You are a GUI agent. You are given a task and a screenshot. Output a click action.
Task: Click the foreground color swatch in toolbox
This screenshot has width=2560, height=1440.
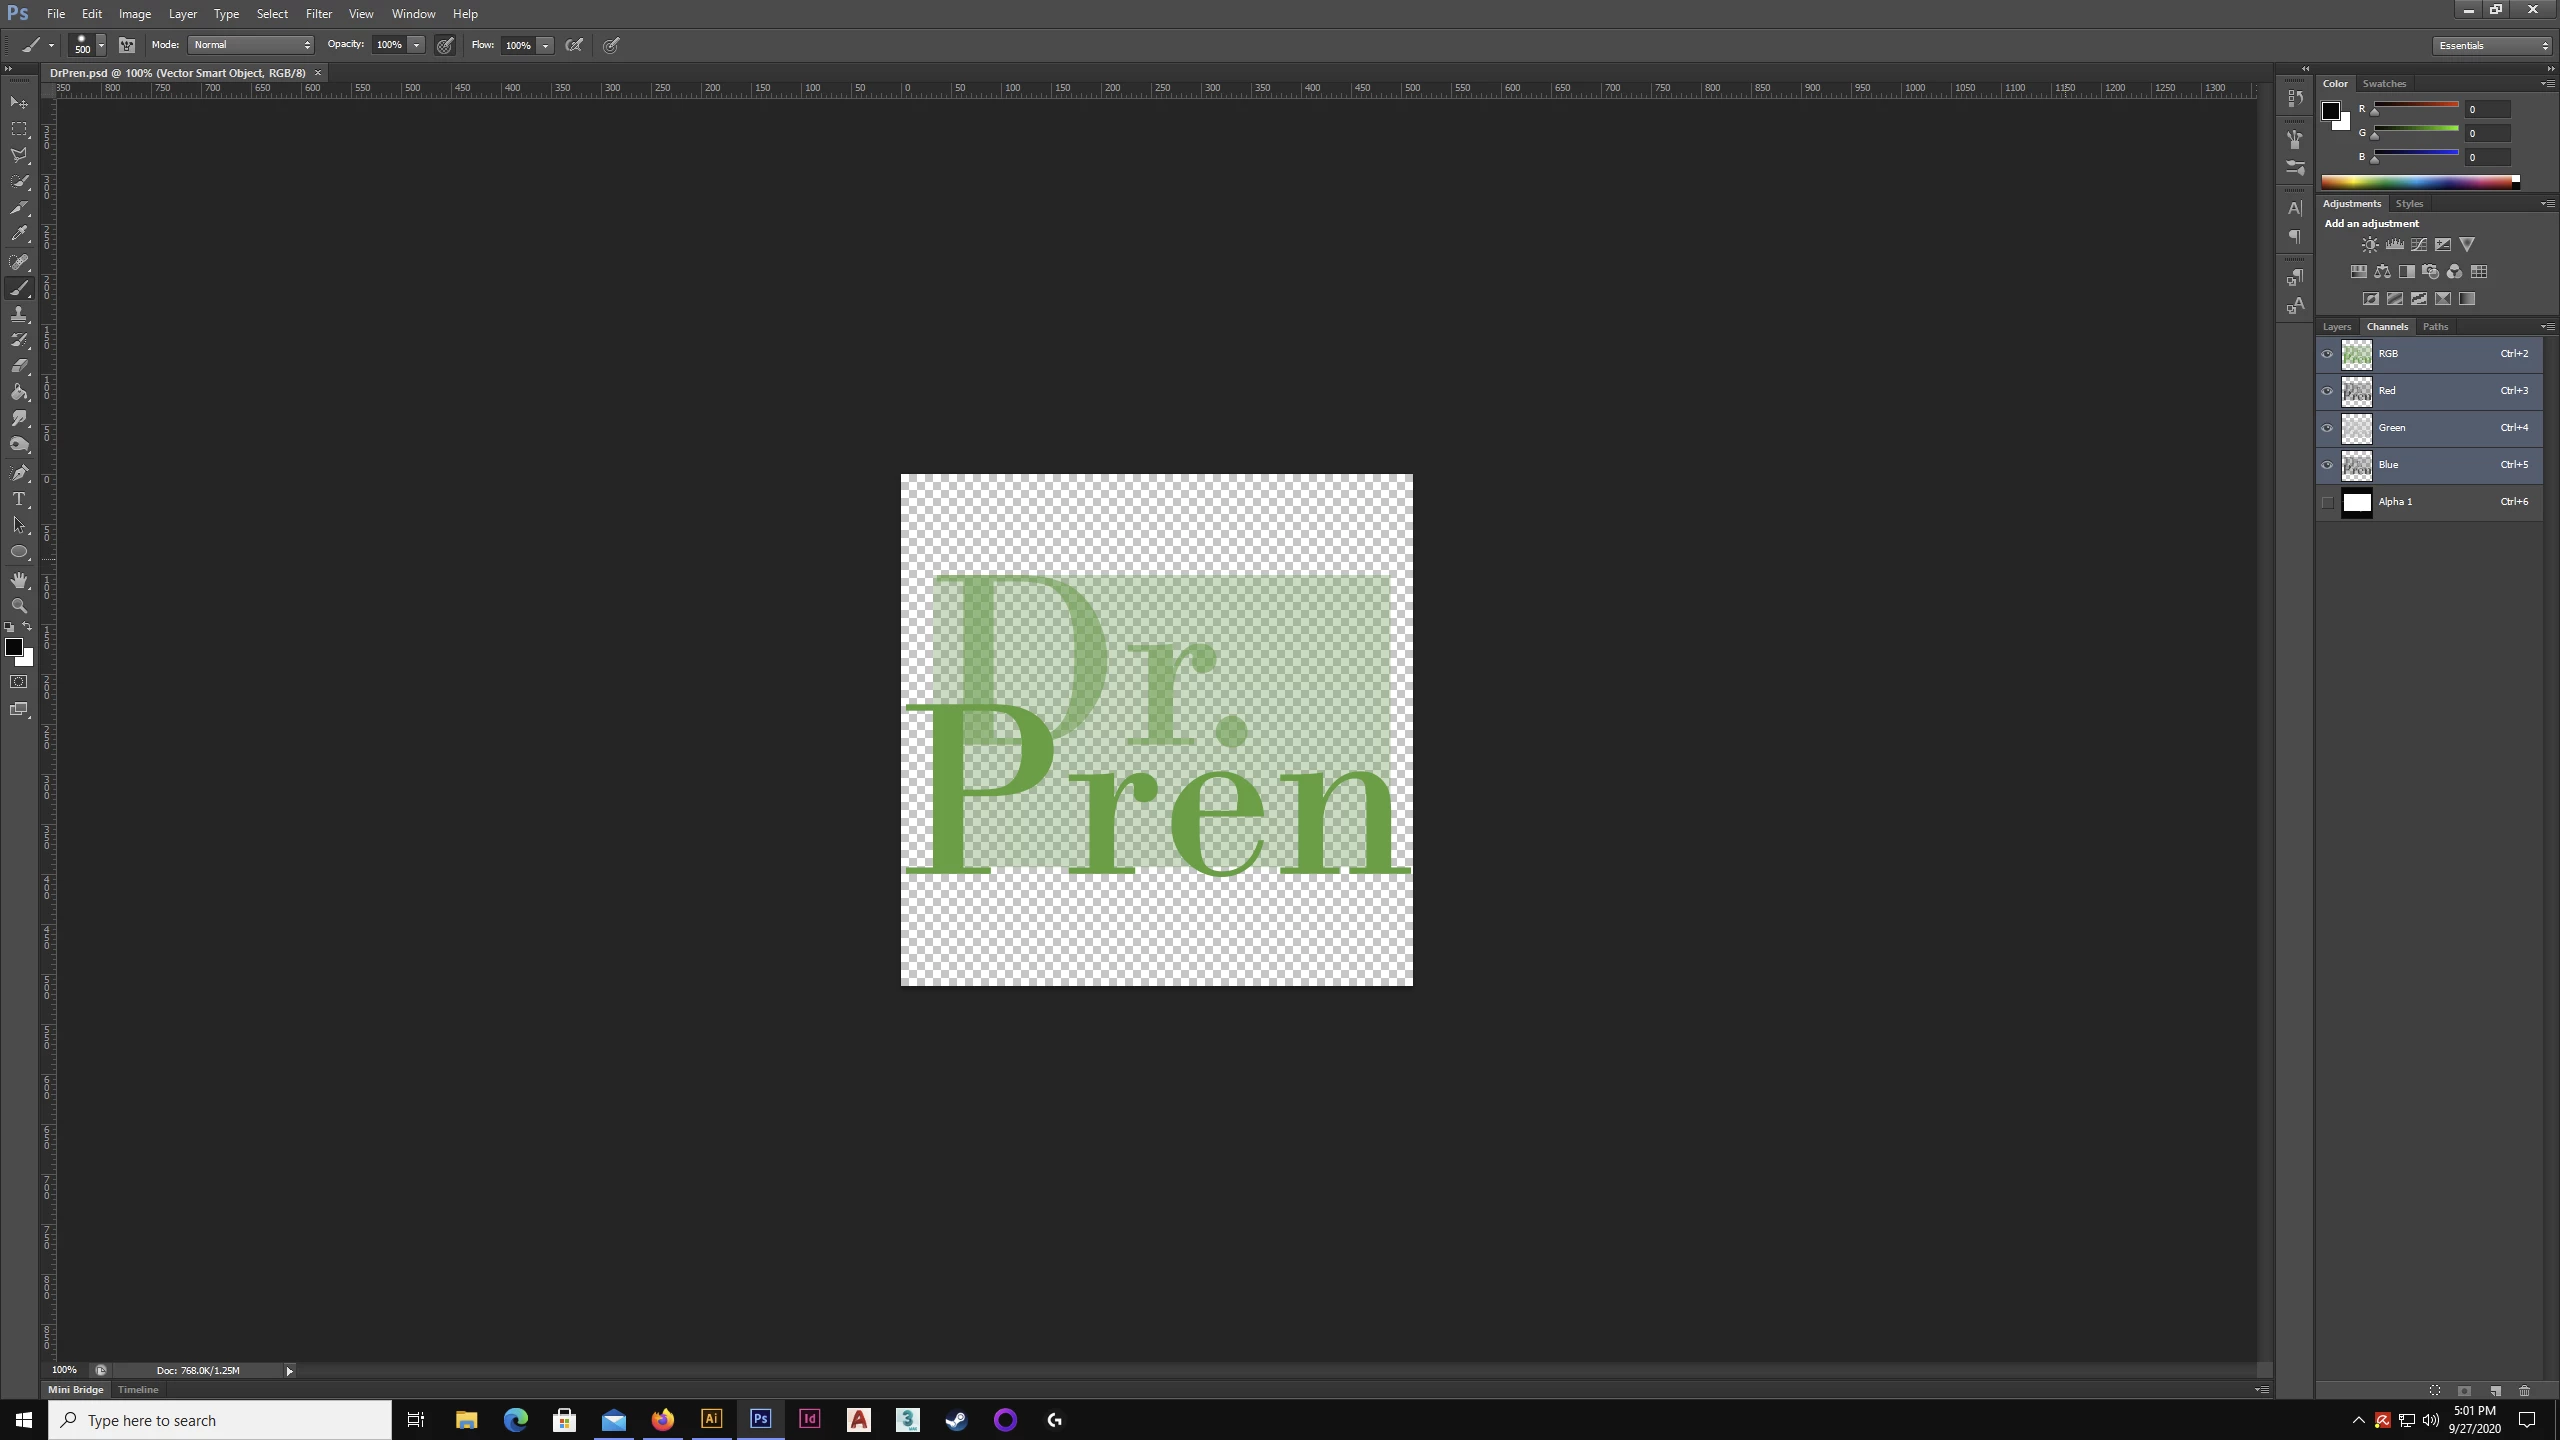[x=13, y=647]
